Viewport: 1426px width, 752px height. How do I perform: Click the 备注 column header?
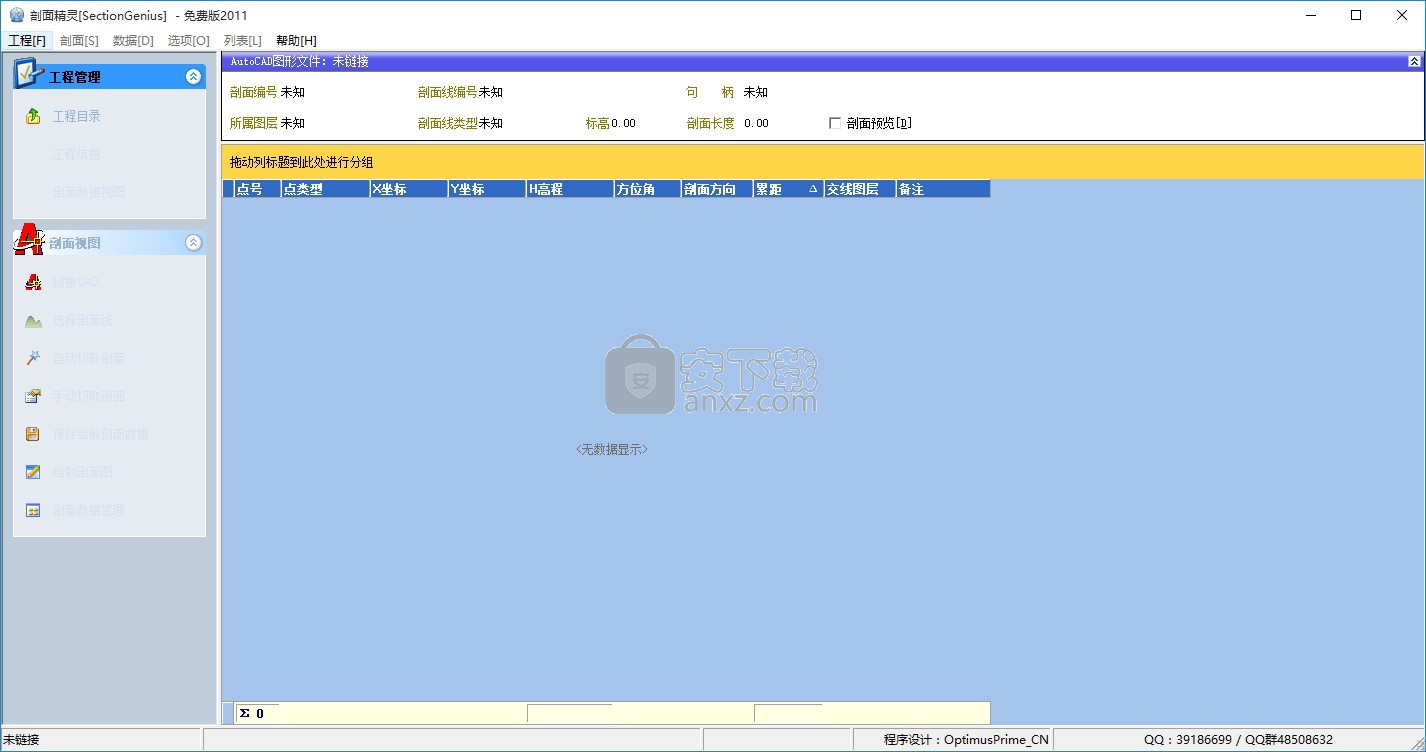point(942,189)
